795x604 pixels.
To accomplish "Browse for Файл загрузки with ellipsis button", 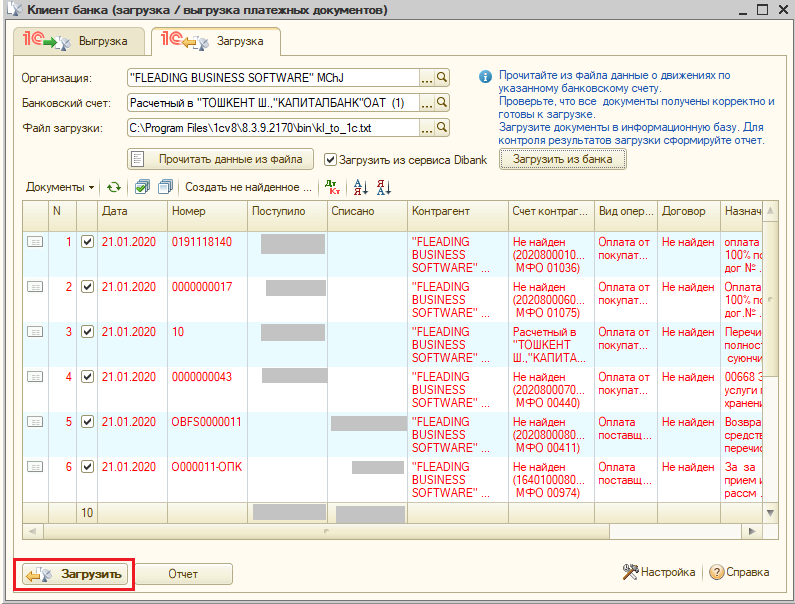I will point(427,128).
